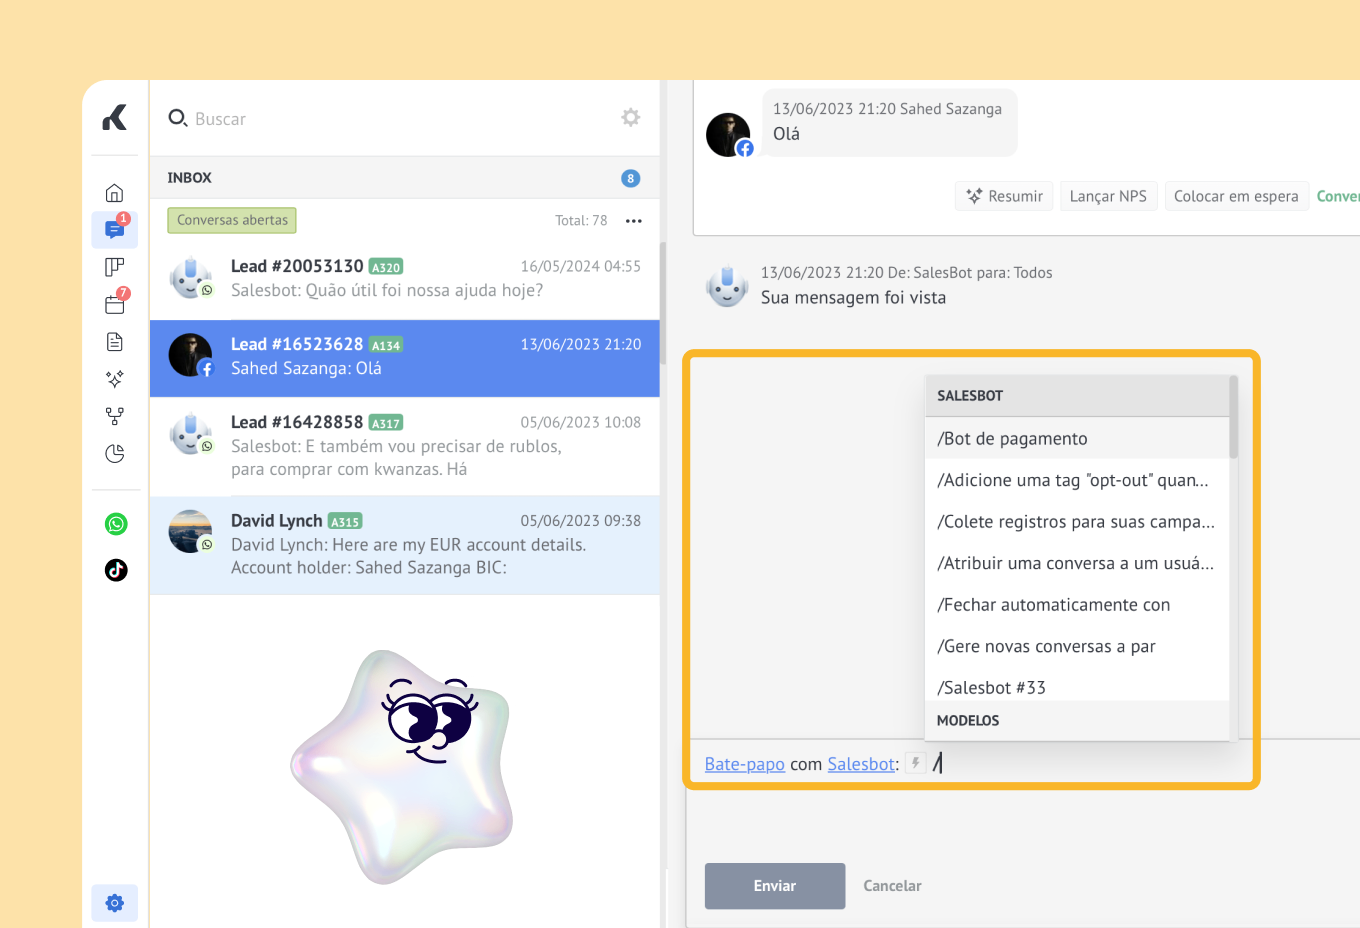Open the dashboard house icon
The width and height of the screenshot is (1360, 928).
[115, 193]
